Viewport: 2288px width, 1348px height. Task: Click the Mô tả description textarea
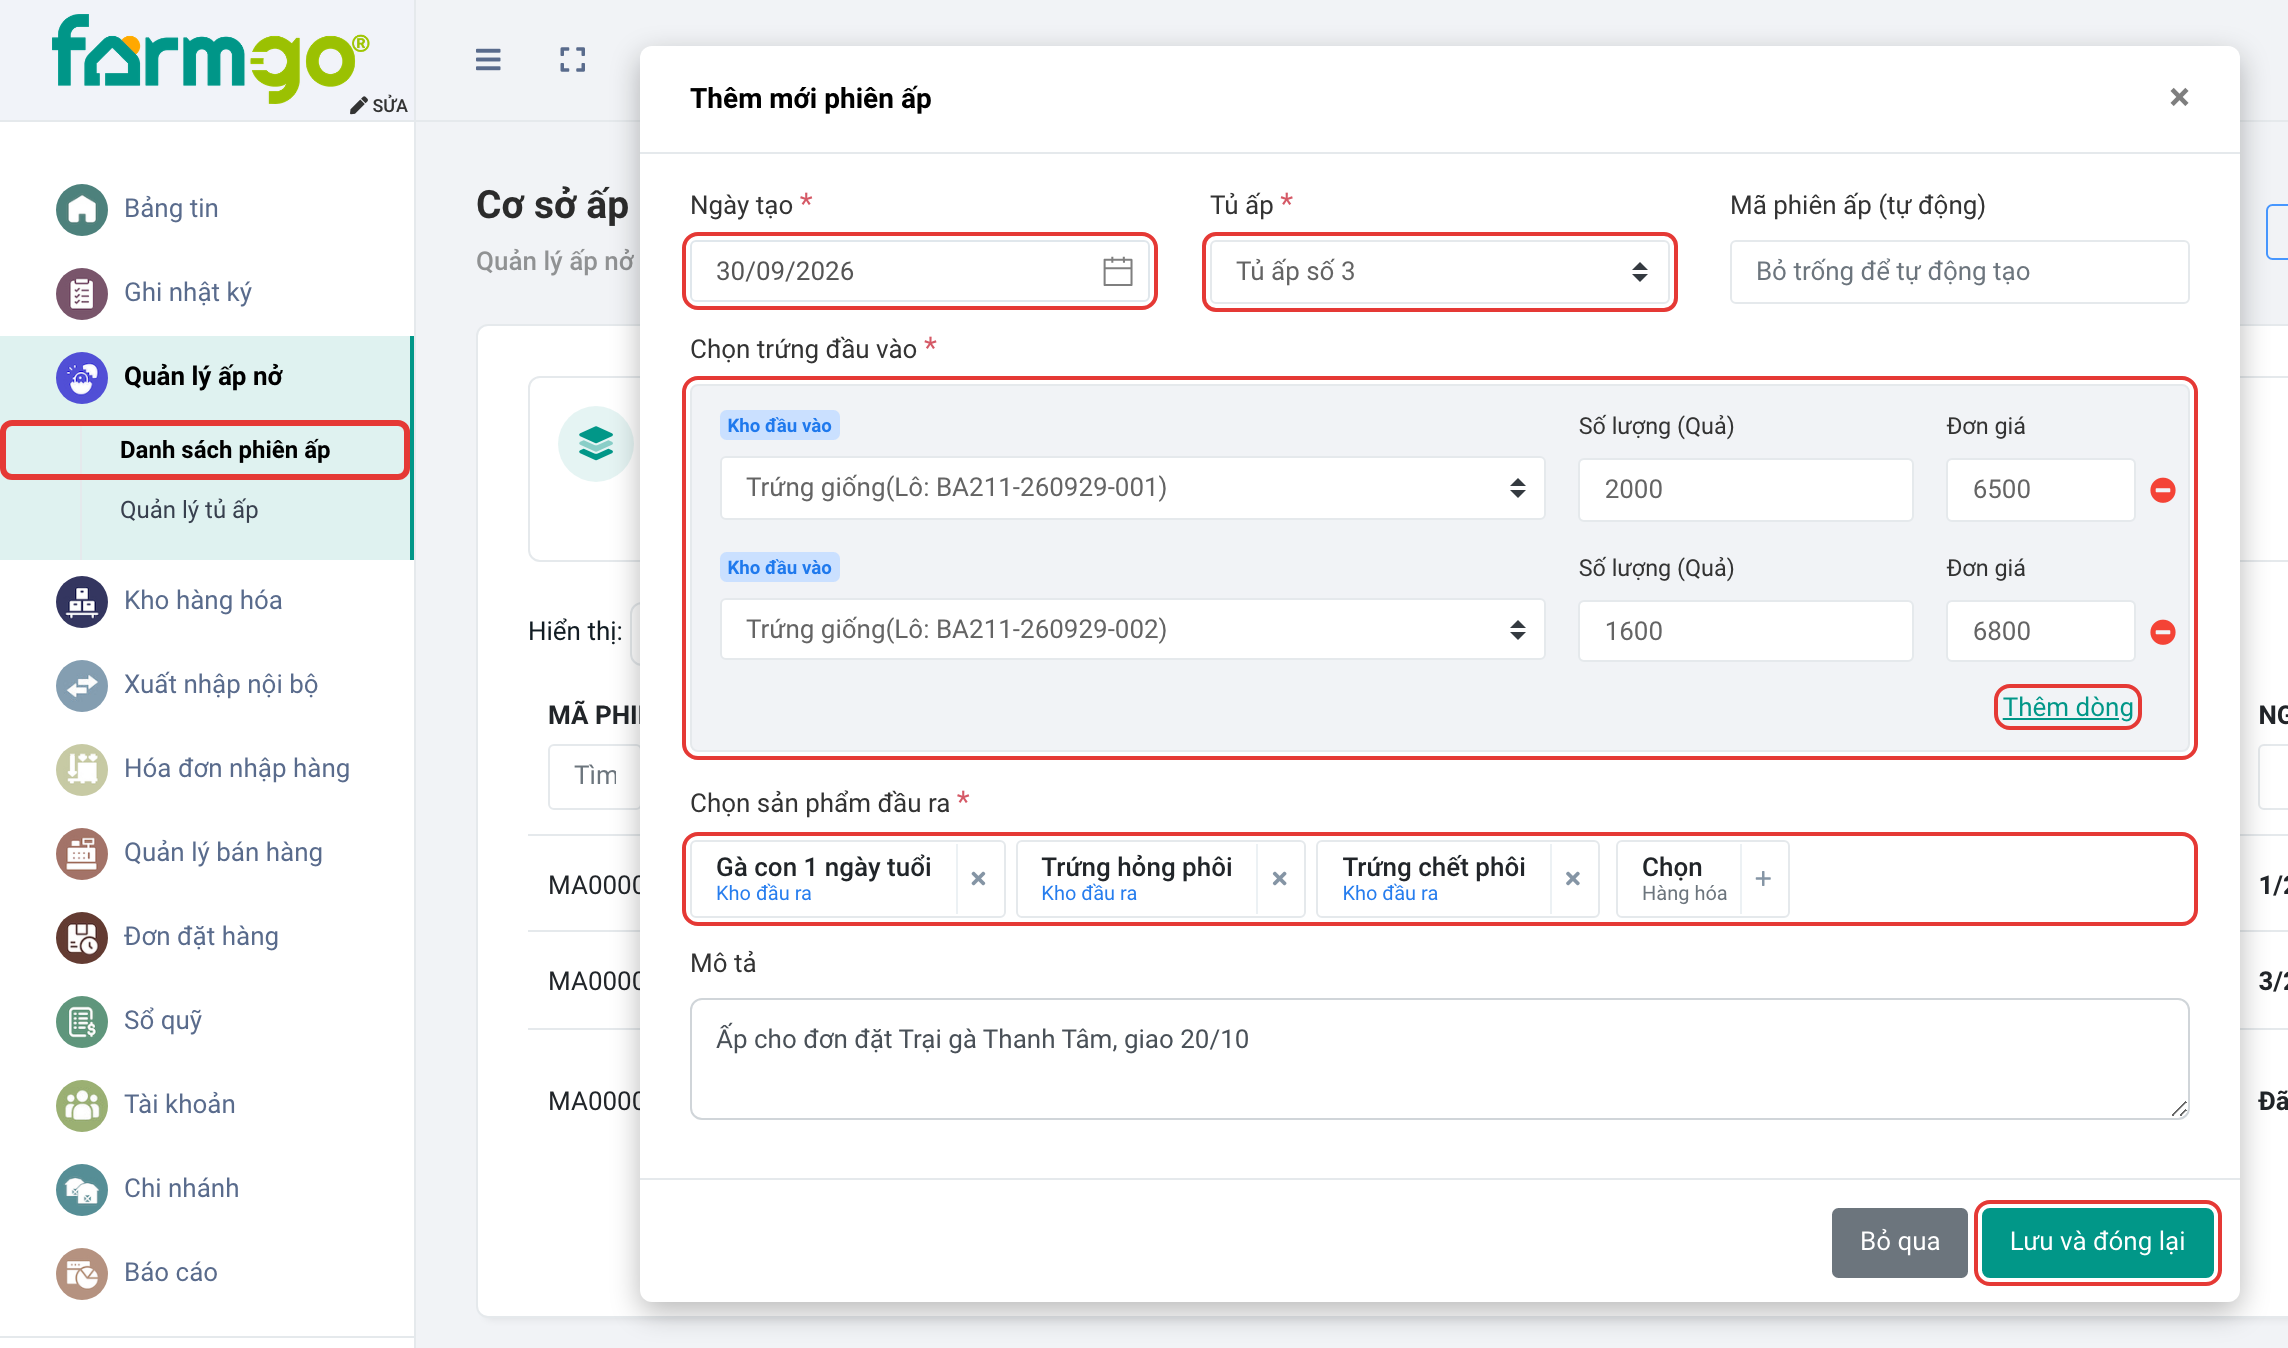tap(1439, 1059)
